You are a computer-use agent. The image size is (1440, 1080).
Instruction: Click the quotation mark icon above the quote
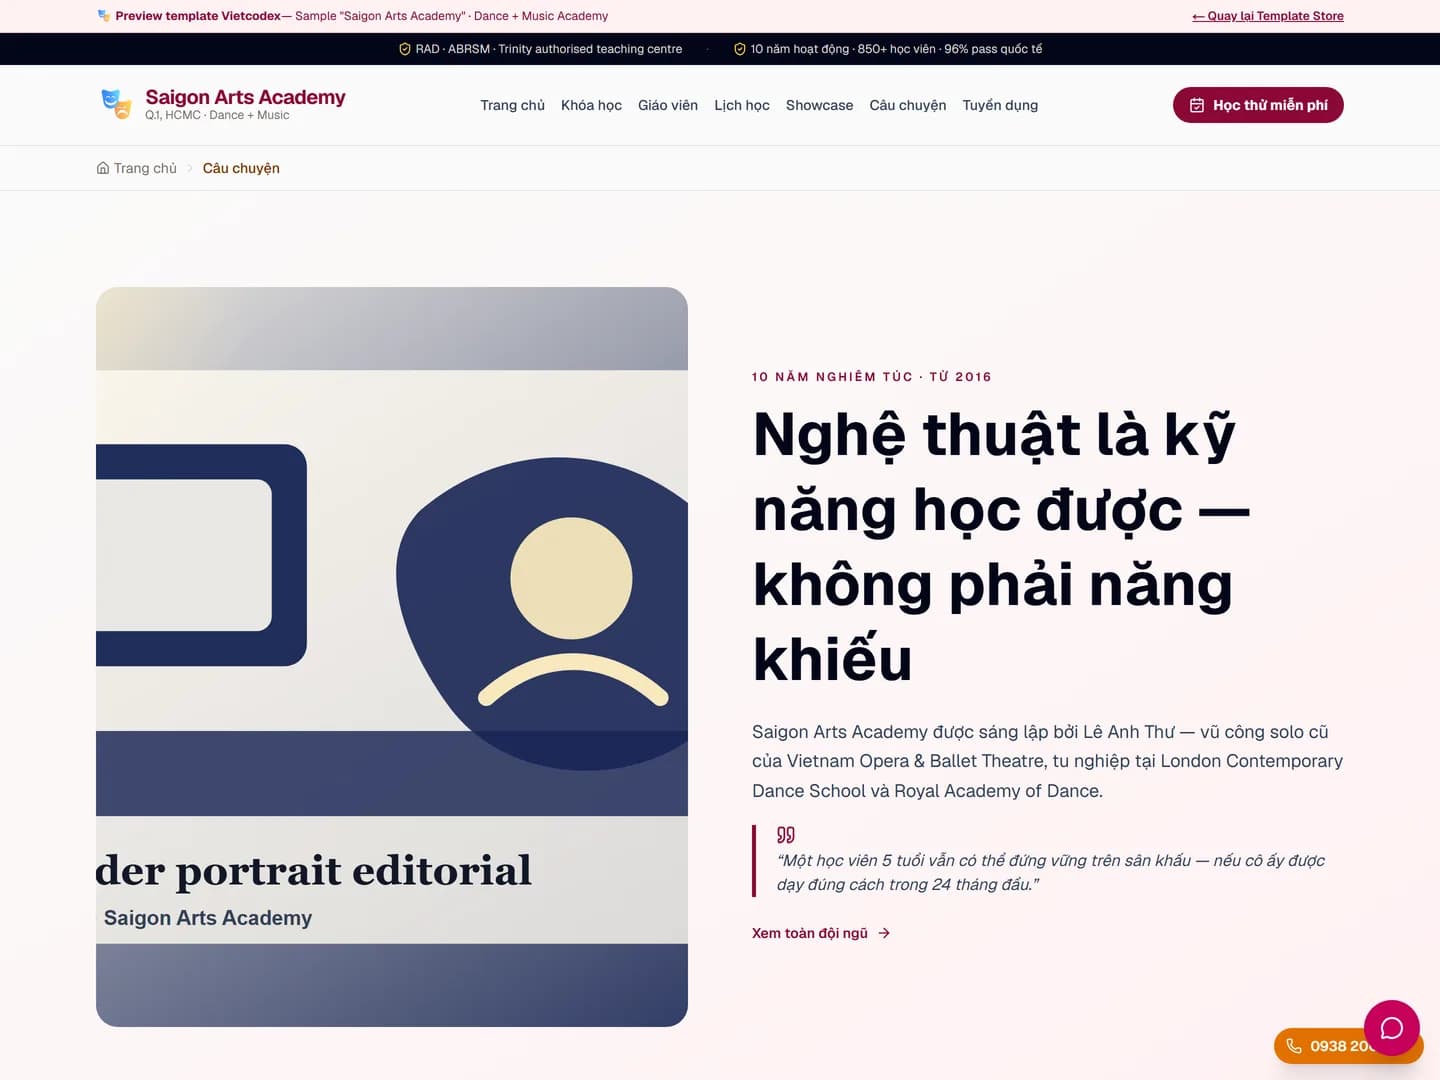[786, 835]
